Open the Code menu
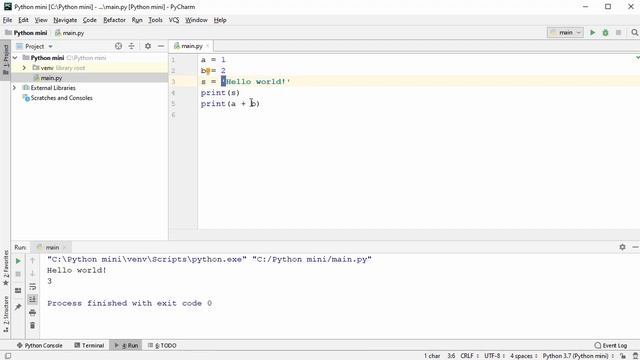The image size is (640, 360). pos(89,20)
